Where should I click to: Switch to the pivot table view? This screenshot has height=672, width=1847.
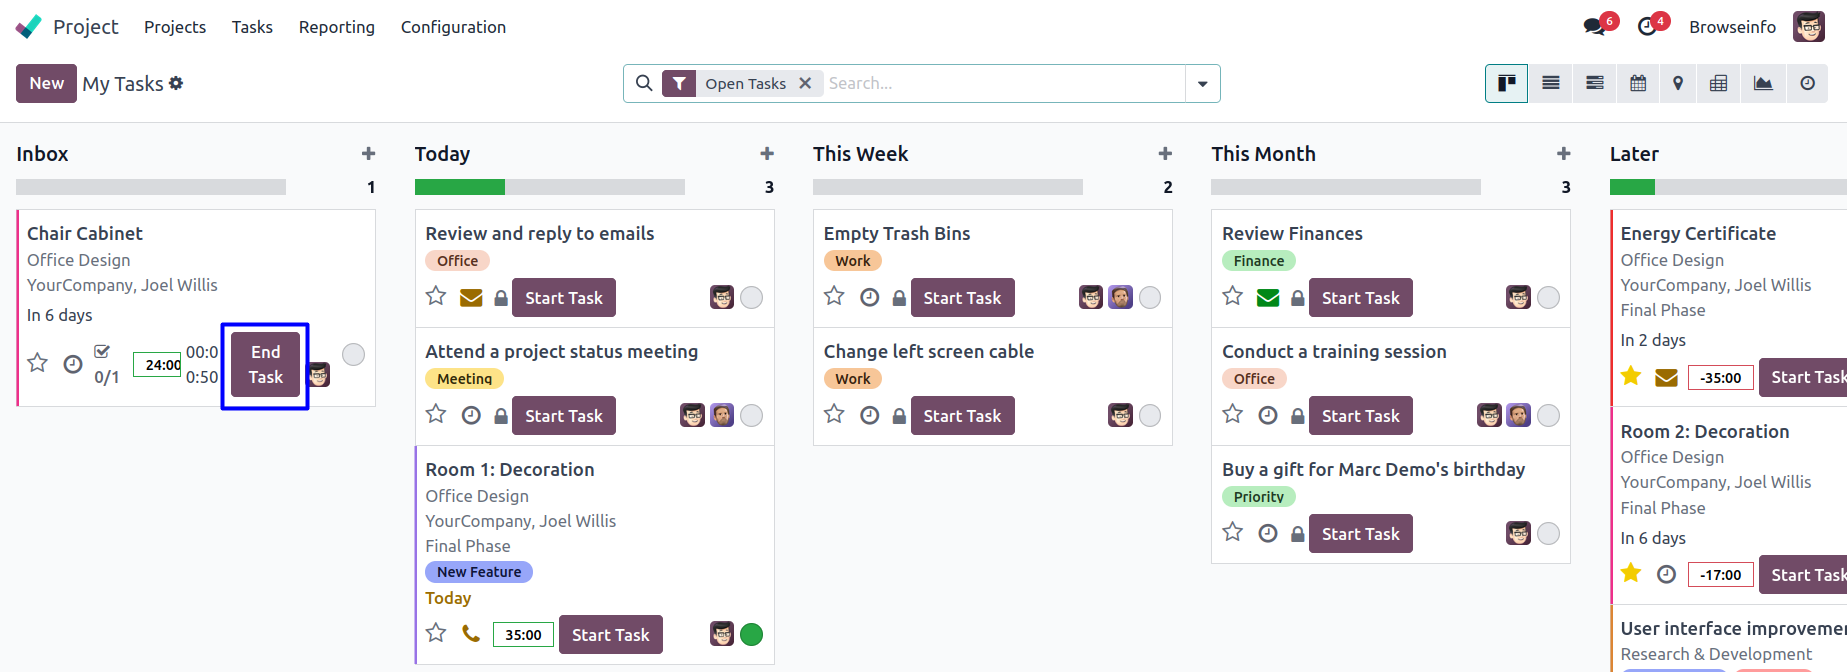coord(1718,83)
